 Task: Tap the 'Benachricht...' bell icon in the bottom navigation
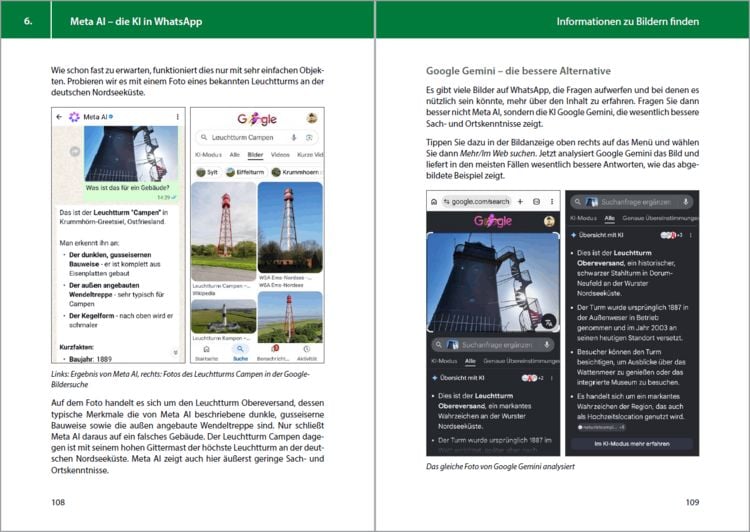274,353
